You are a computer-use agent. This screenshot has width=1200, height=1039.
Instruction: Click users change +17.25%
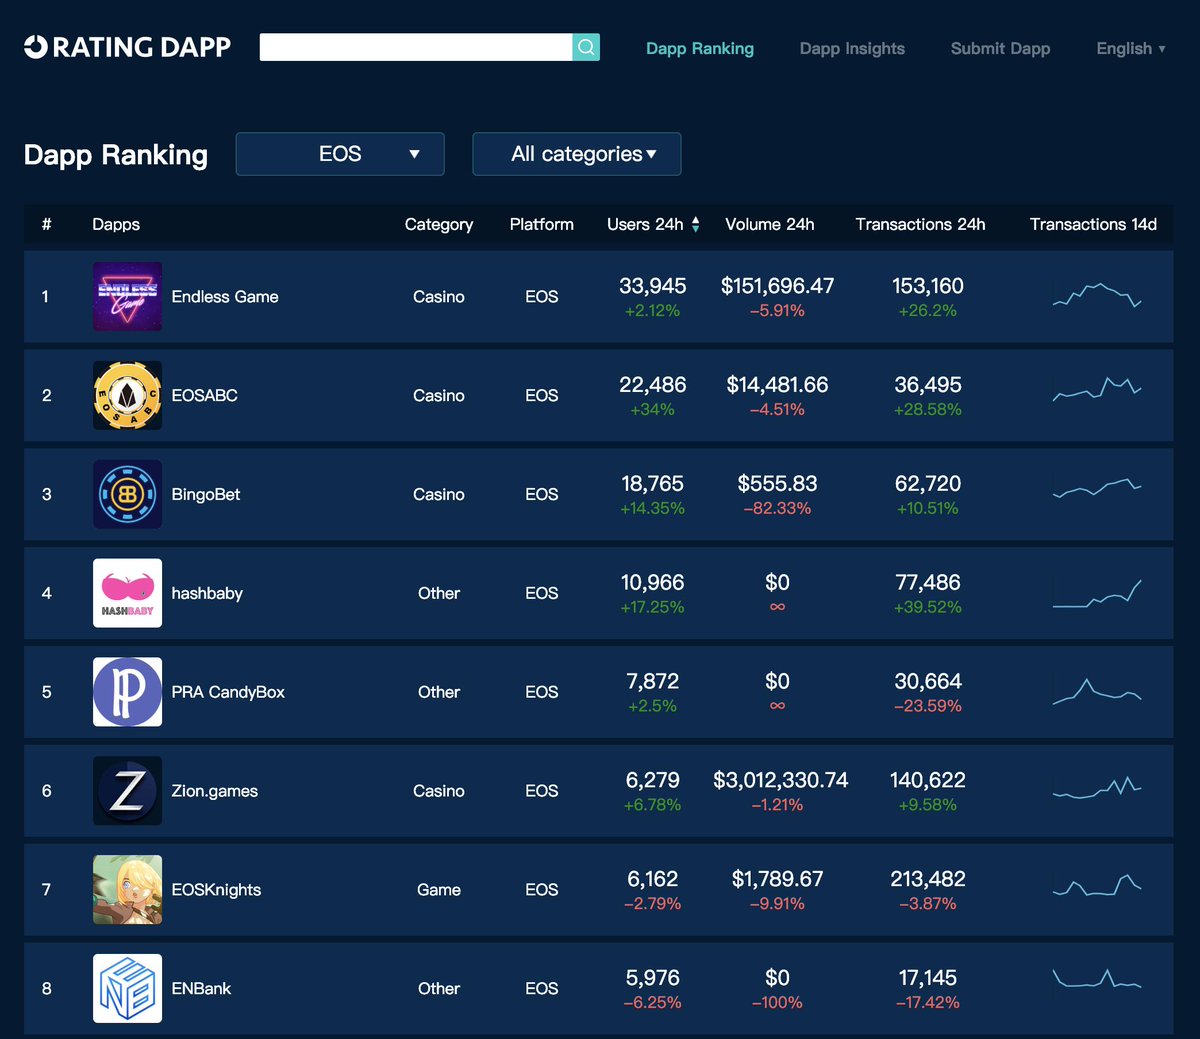(652, 608)
